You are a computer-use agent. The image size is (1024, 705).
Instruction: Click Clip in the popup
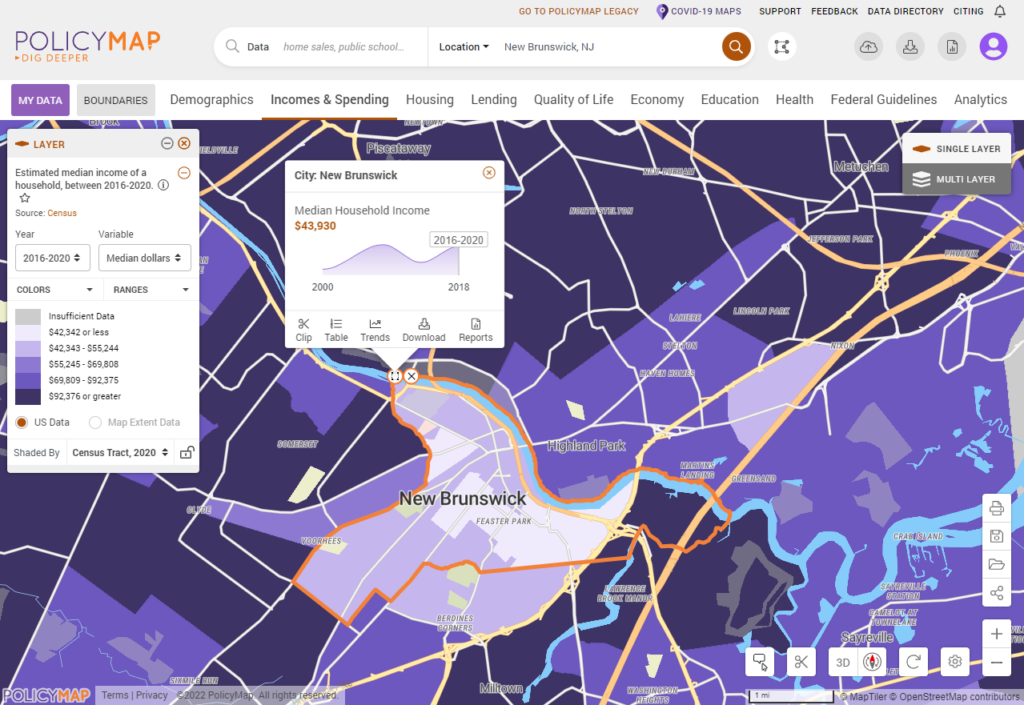pyautogui.click(x=304, y=330)
